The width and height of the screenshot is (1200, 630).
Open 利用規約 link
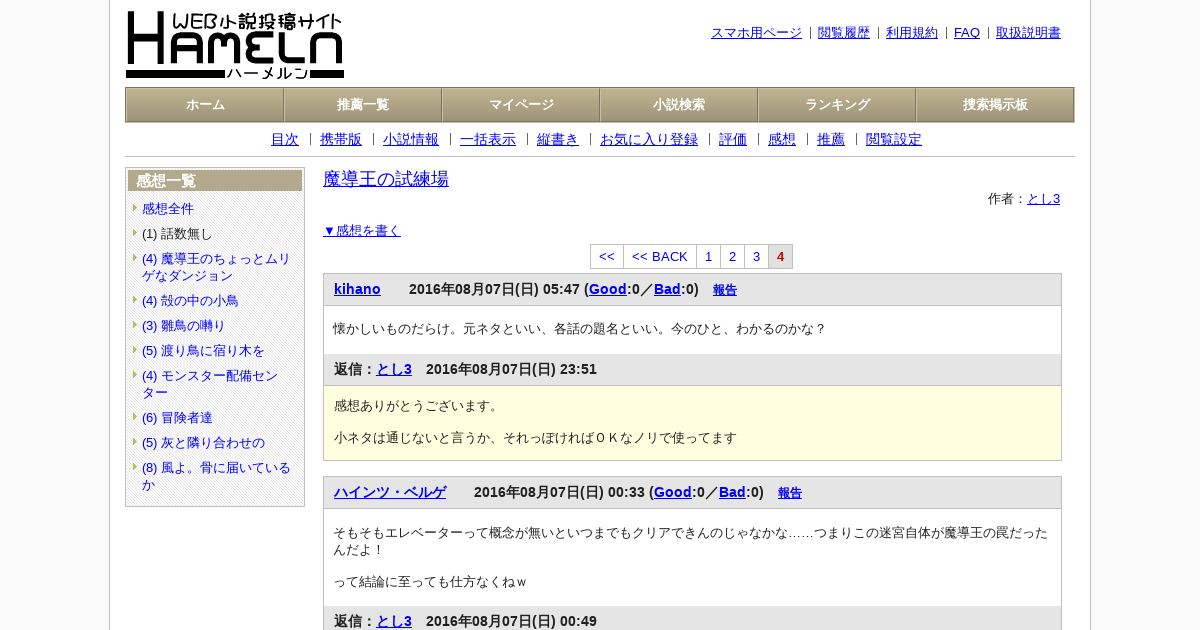pos(912,33)
